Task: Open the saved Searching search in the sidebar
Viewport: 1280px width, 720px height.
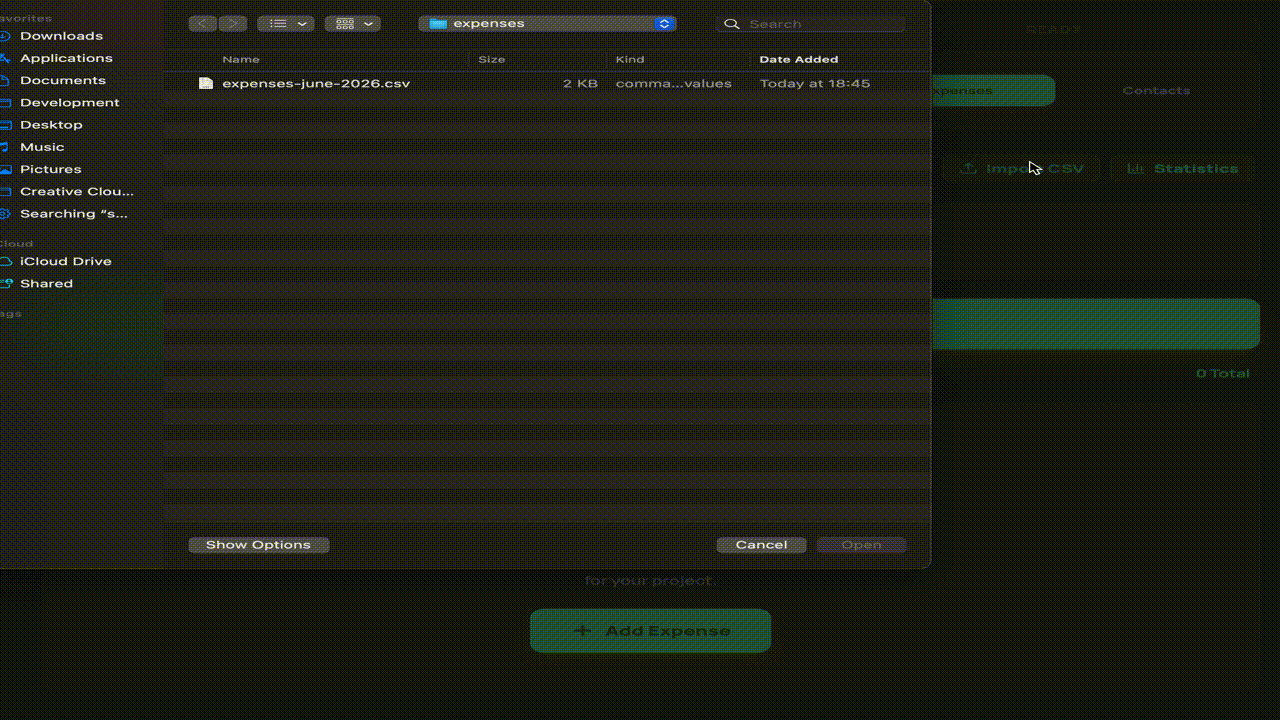Action: [73, 214]
